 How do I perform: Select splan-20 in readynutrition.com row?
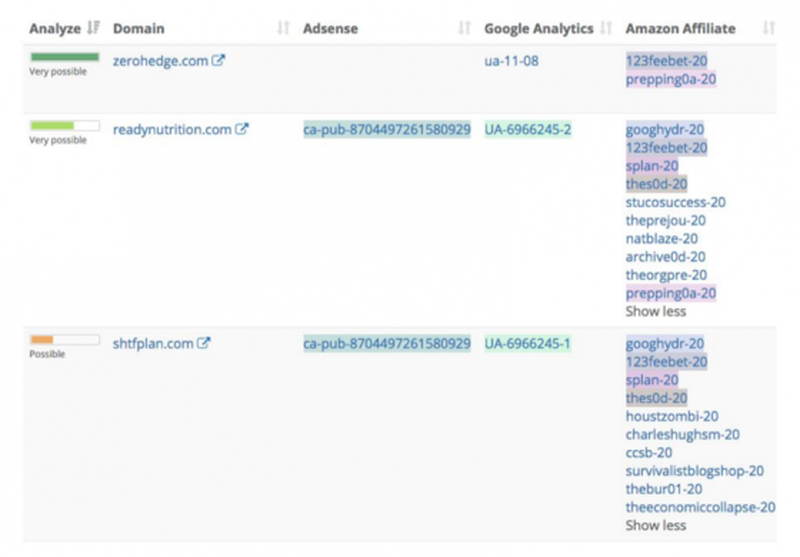(x=652, y=166)
